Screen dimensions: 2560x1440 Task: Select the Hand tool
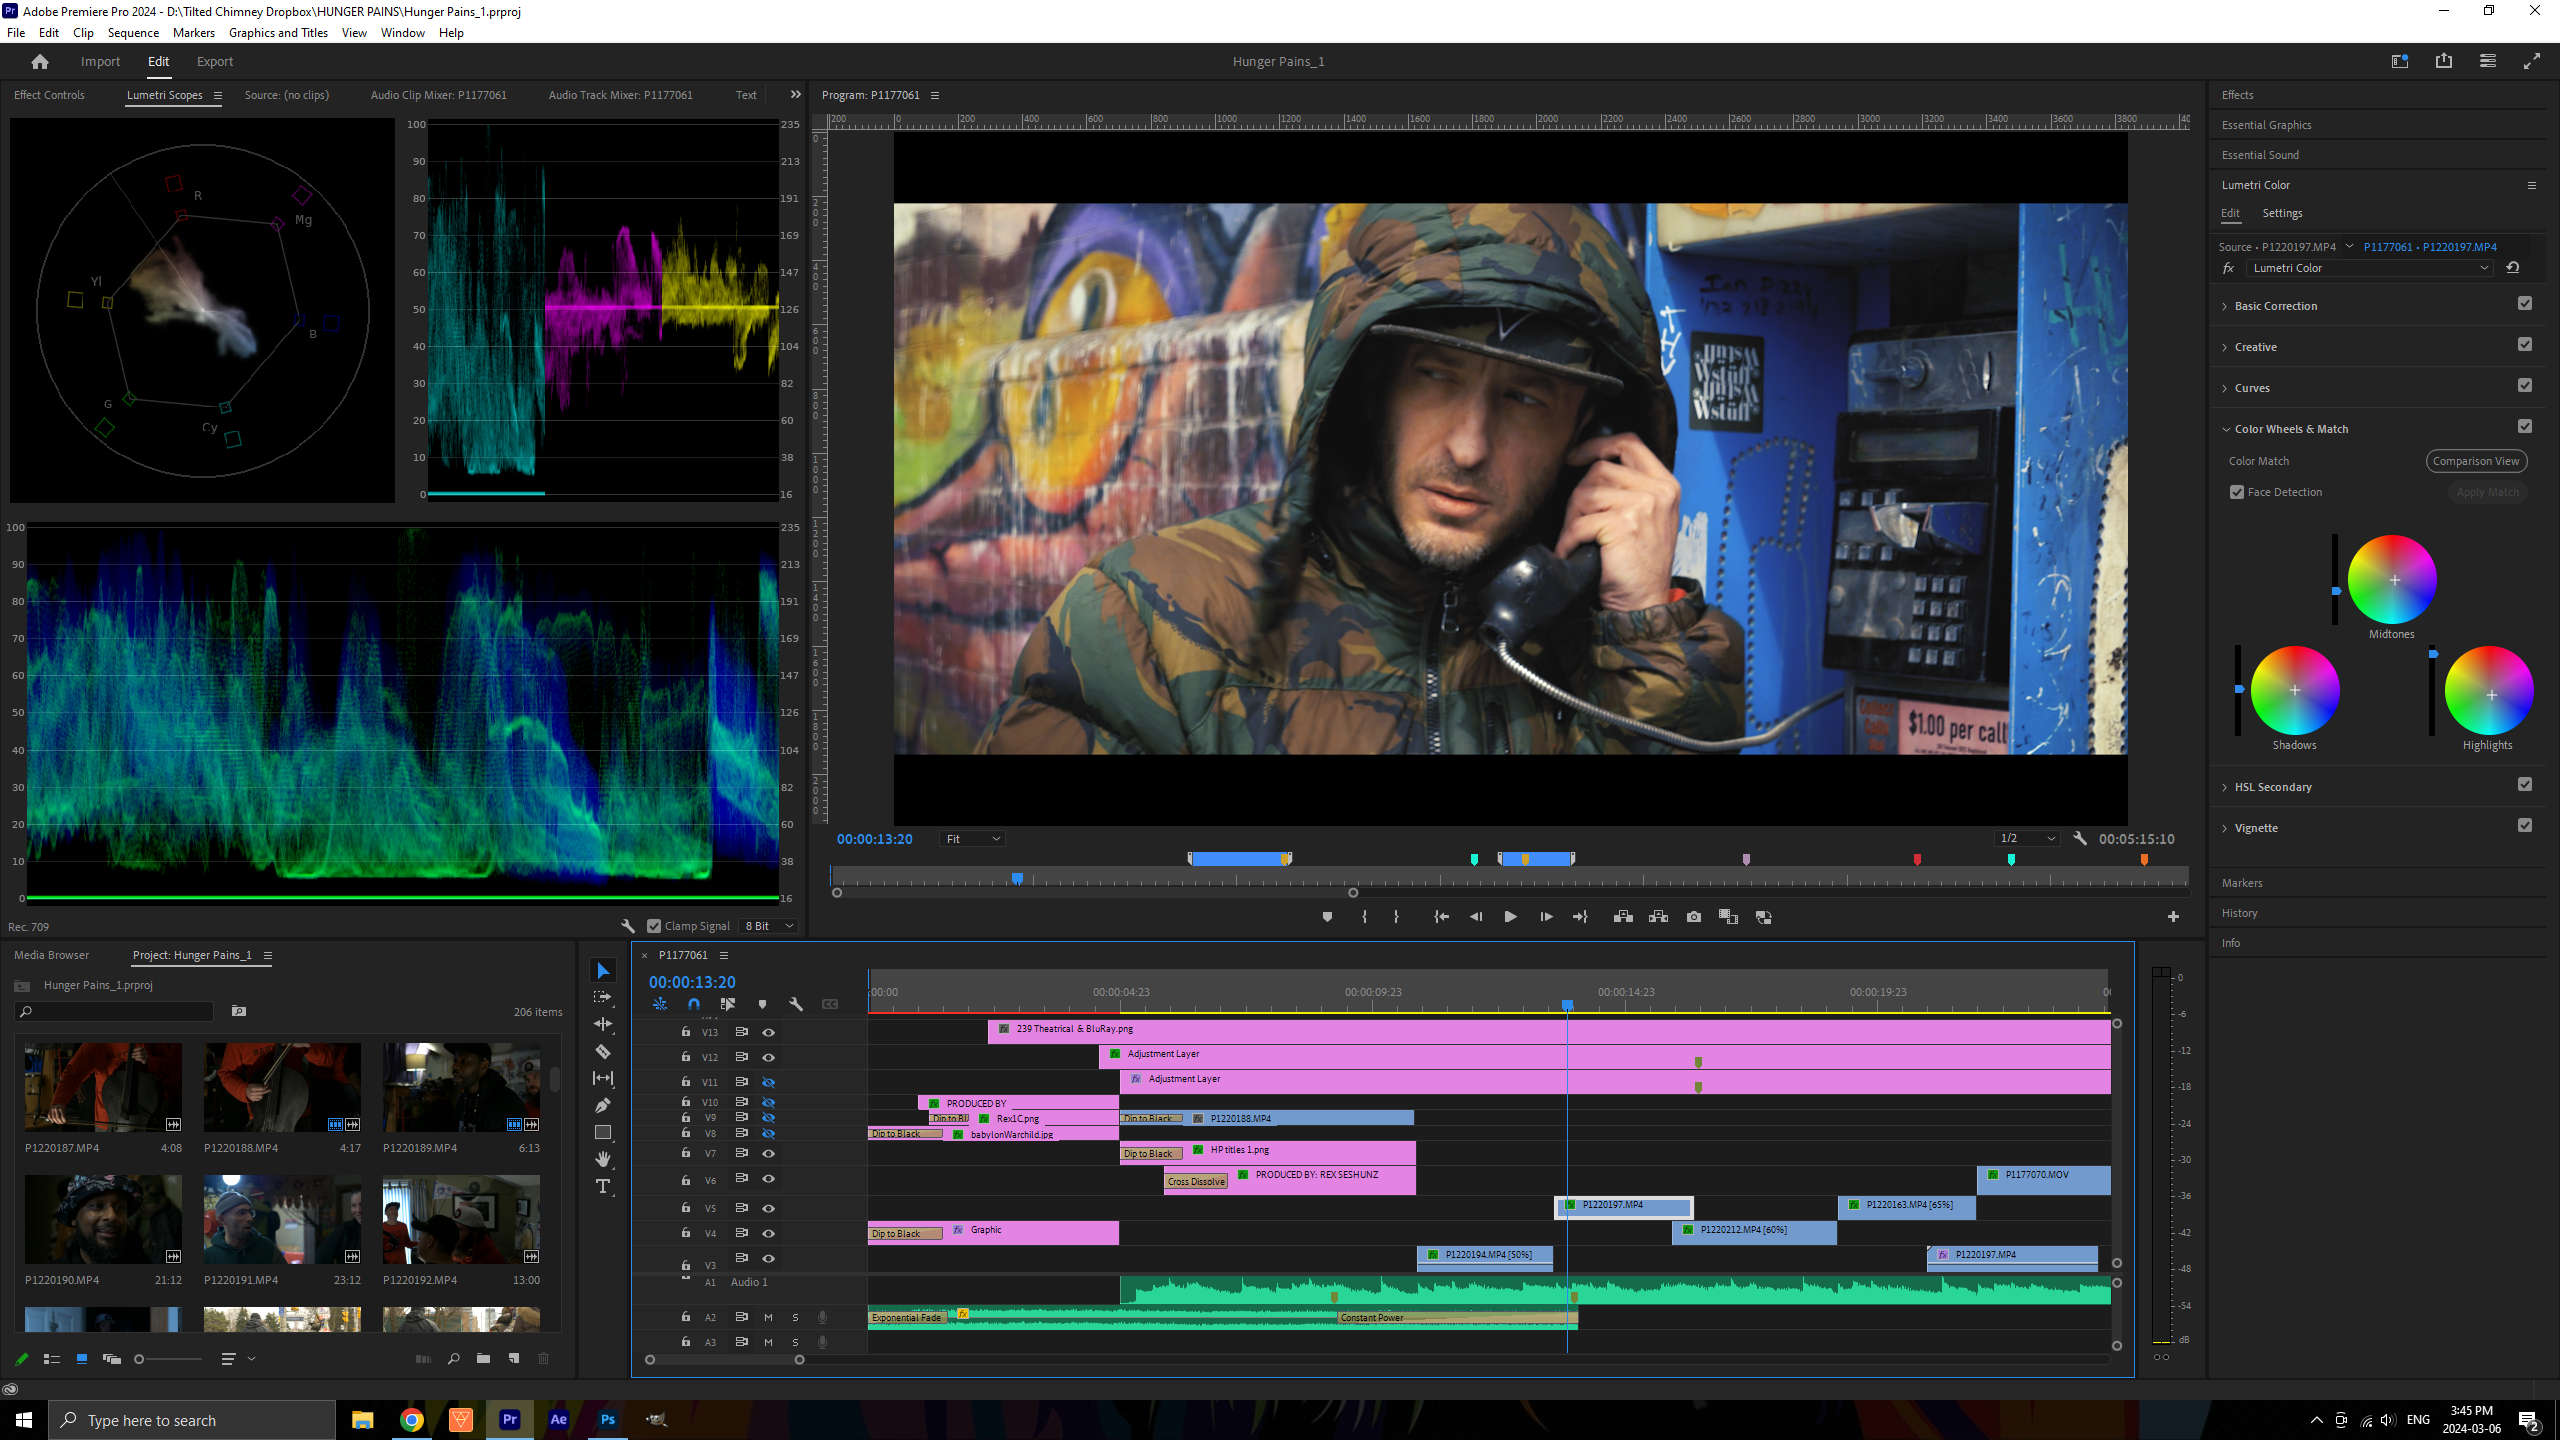[x=602, y=1159]
